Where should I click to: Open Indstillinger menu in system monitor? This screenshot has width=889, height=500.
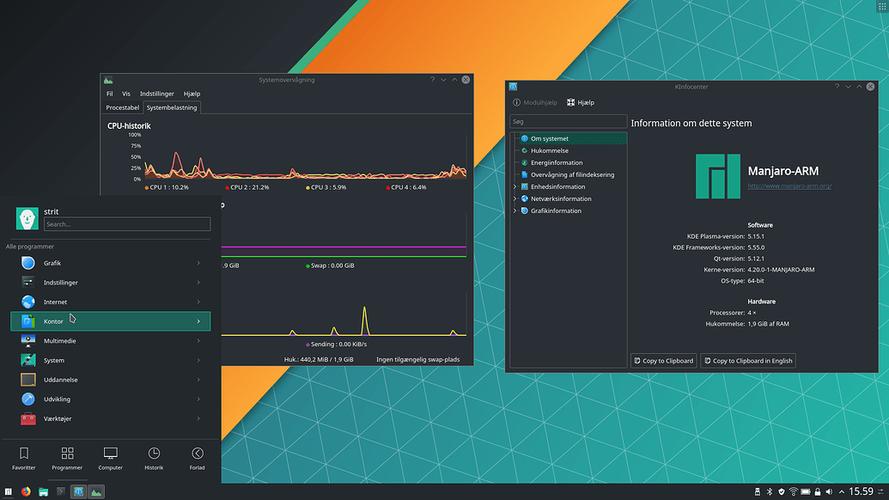point(157,94)
